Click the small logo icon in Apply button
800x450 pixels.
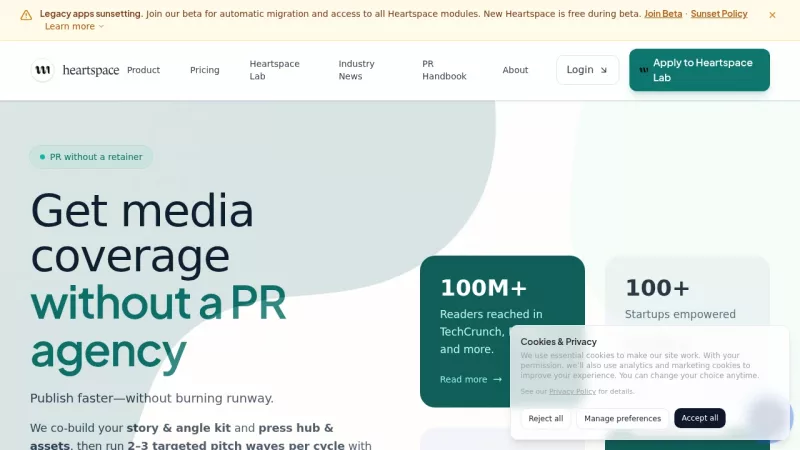[643, 70]
